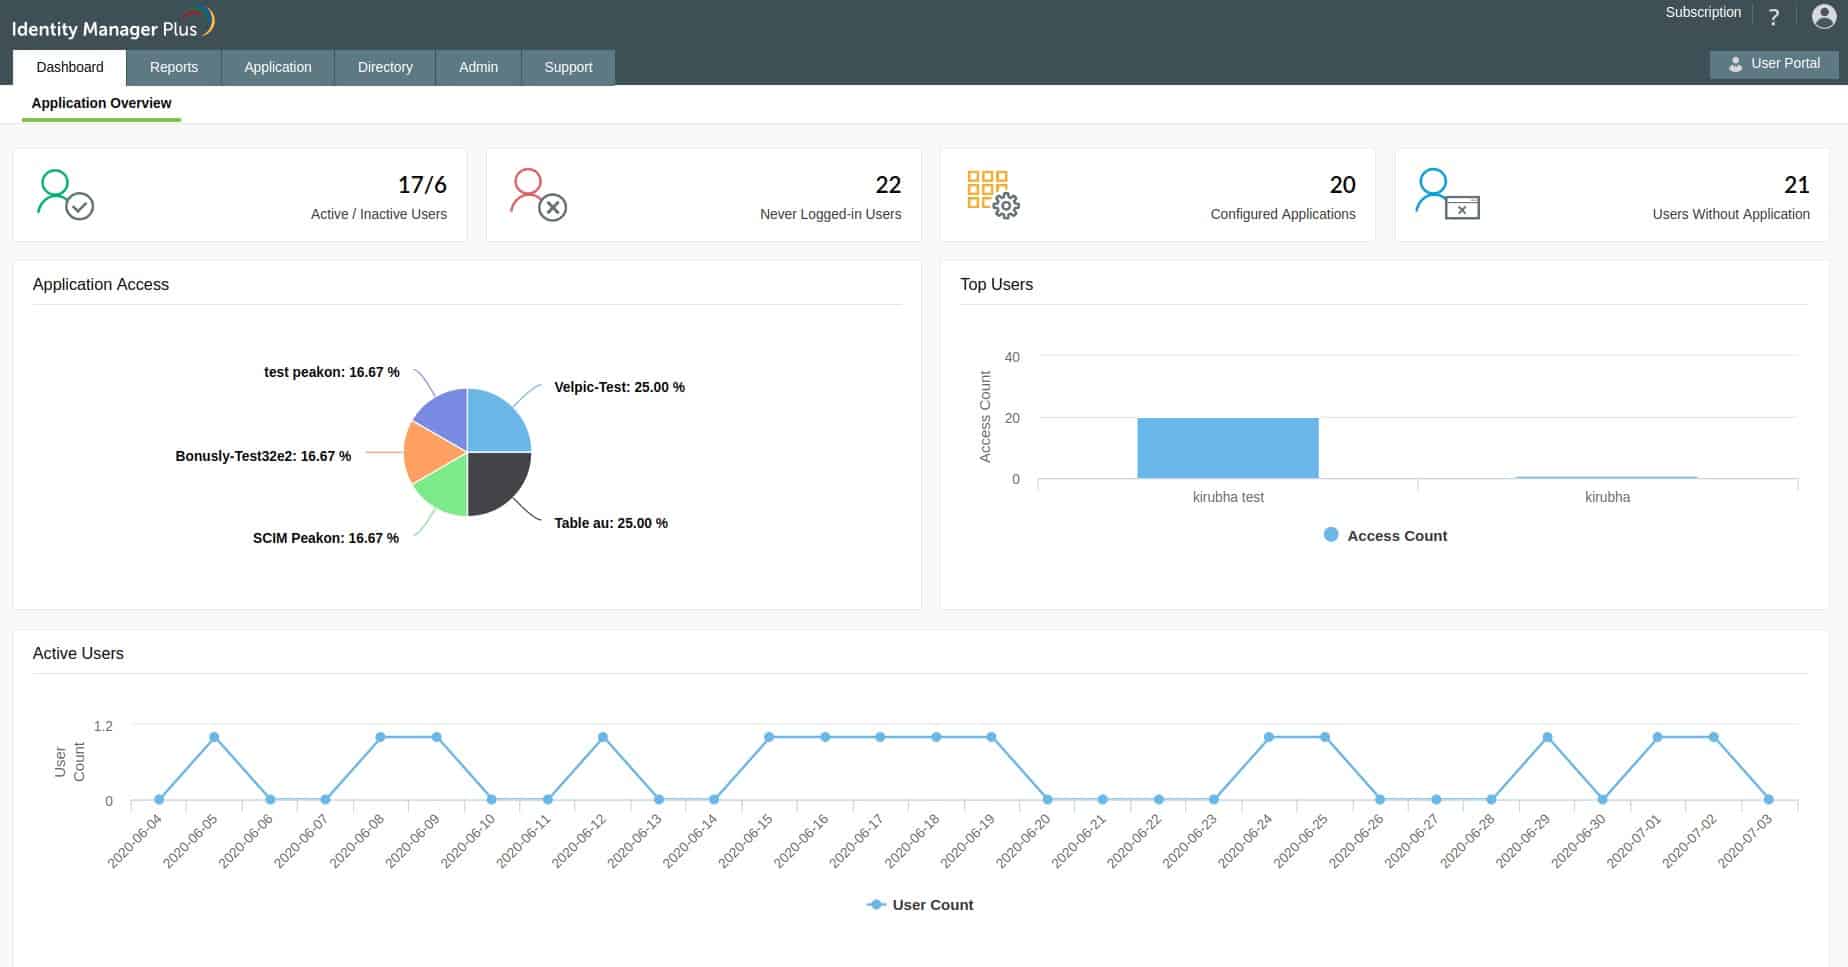Image resolution: width=1848 pixels, height=967 pixels.
Task: Click the 2020-06-12 data point
Action: coord(603,737)
